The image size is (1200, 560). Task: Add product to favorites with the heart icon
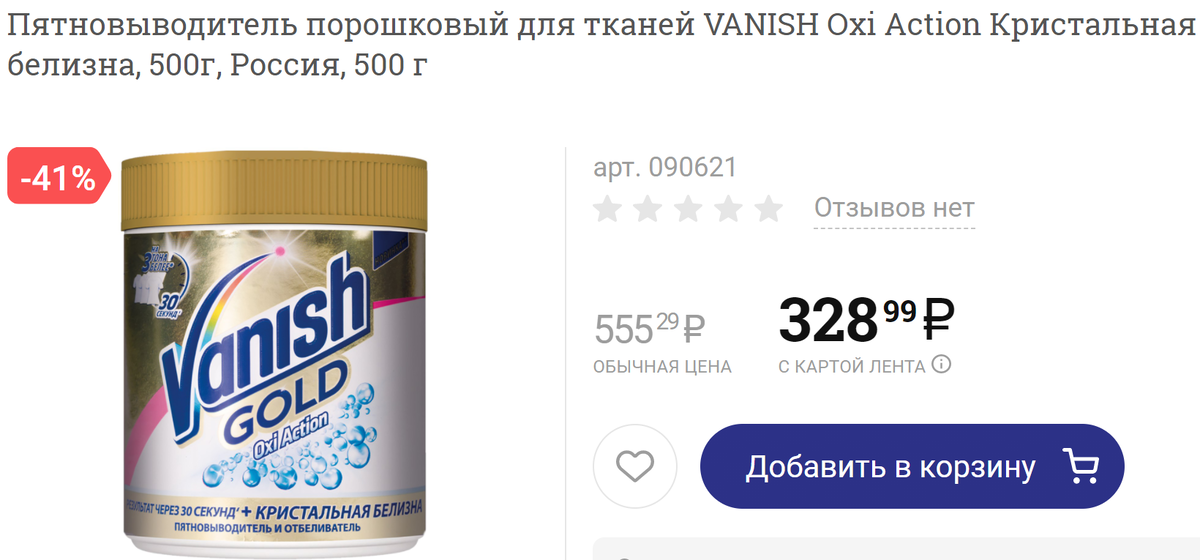[x=635, y=466]
